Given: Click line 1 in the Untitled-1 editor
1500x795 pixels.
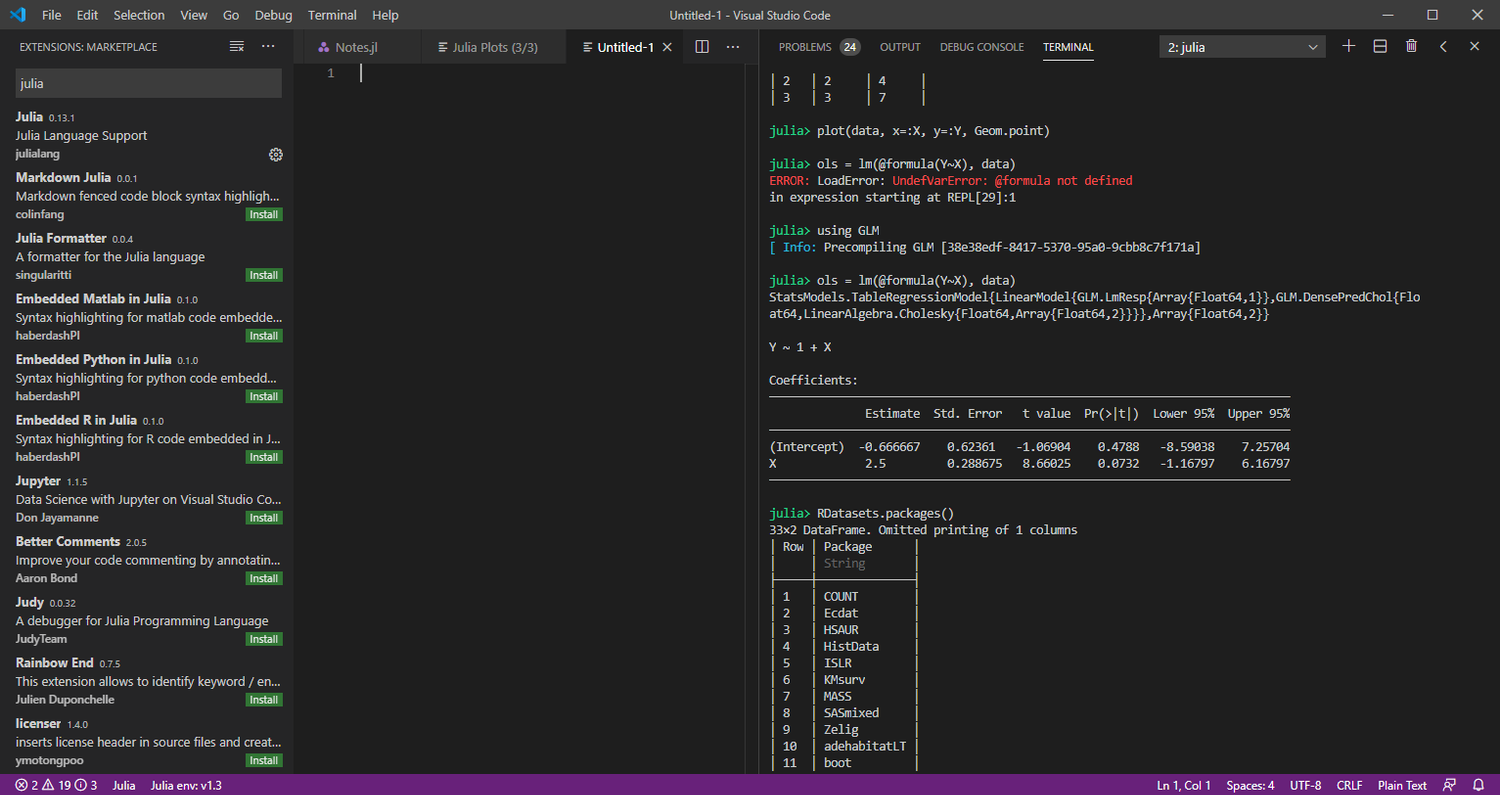Looking at the screenshot, I should [x=550, y=73].
